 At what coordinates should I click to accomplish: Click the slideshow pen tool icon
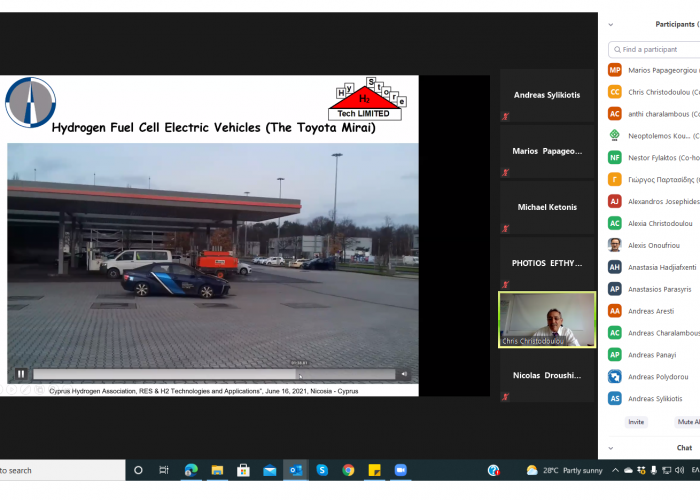[25, 390]
